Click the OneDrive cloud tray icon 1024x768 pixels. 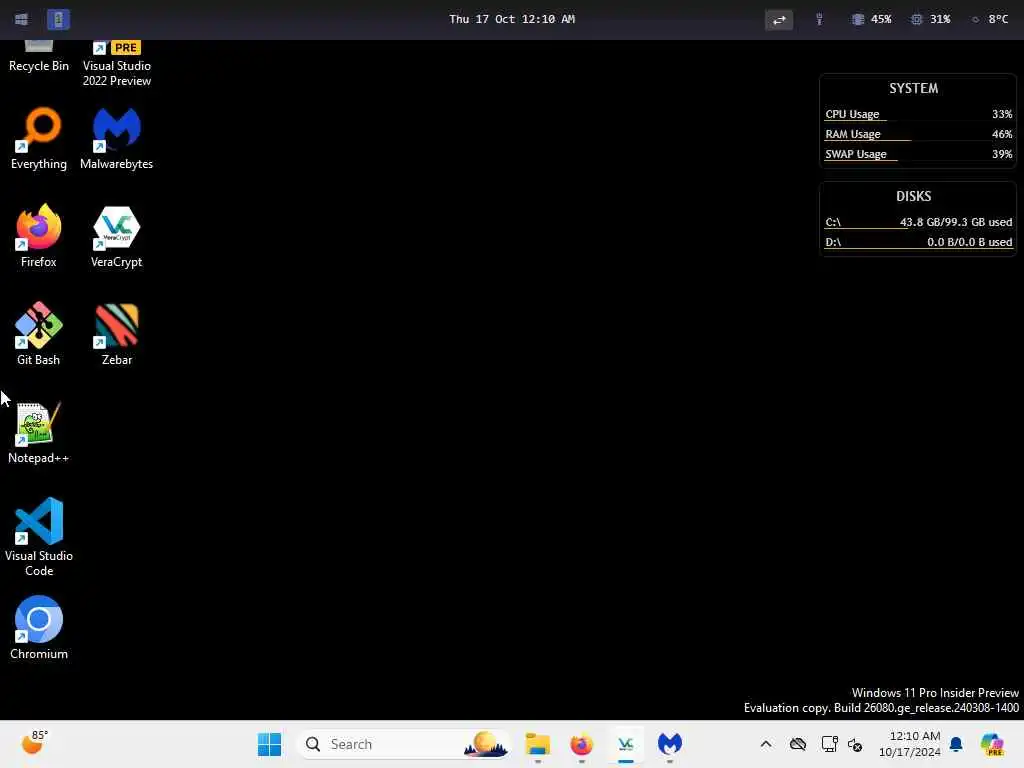click(797, 744)
